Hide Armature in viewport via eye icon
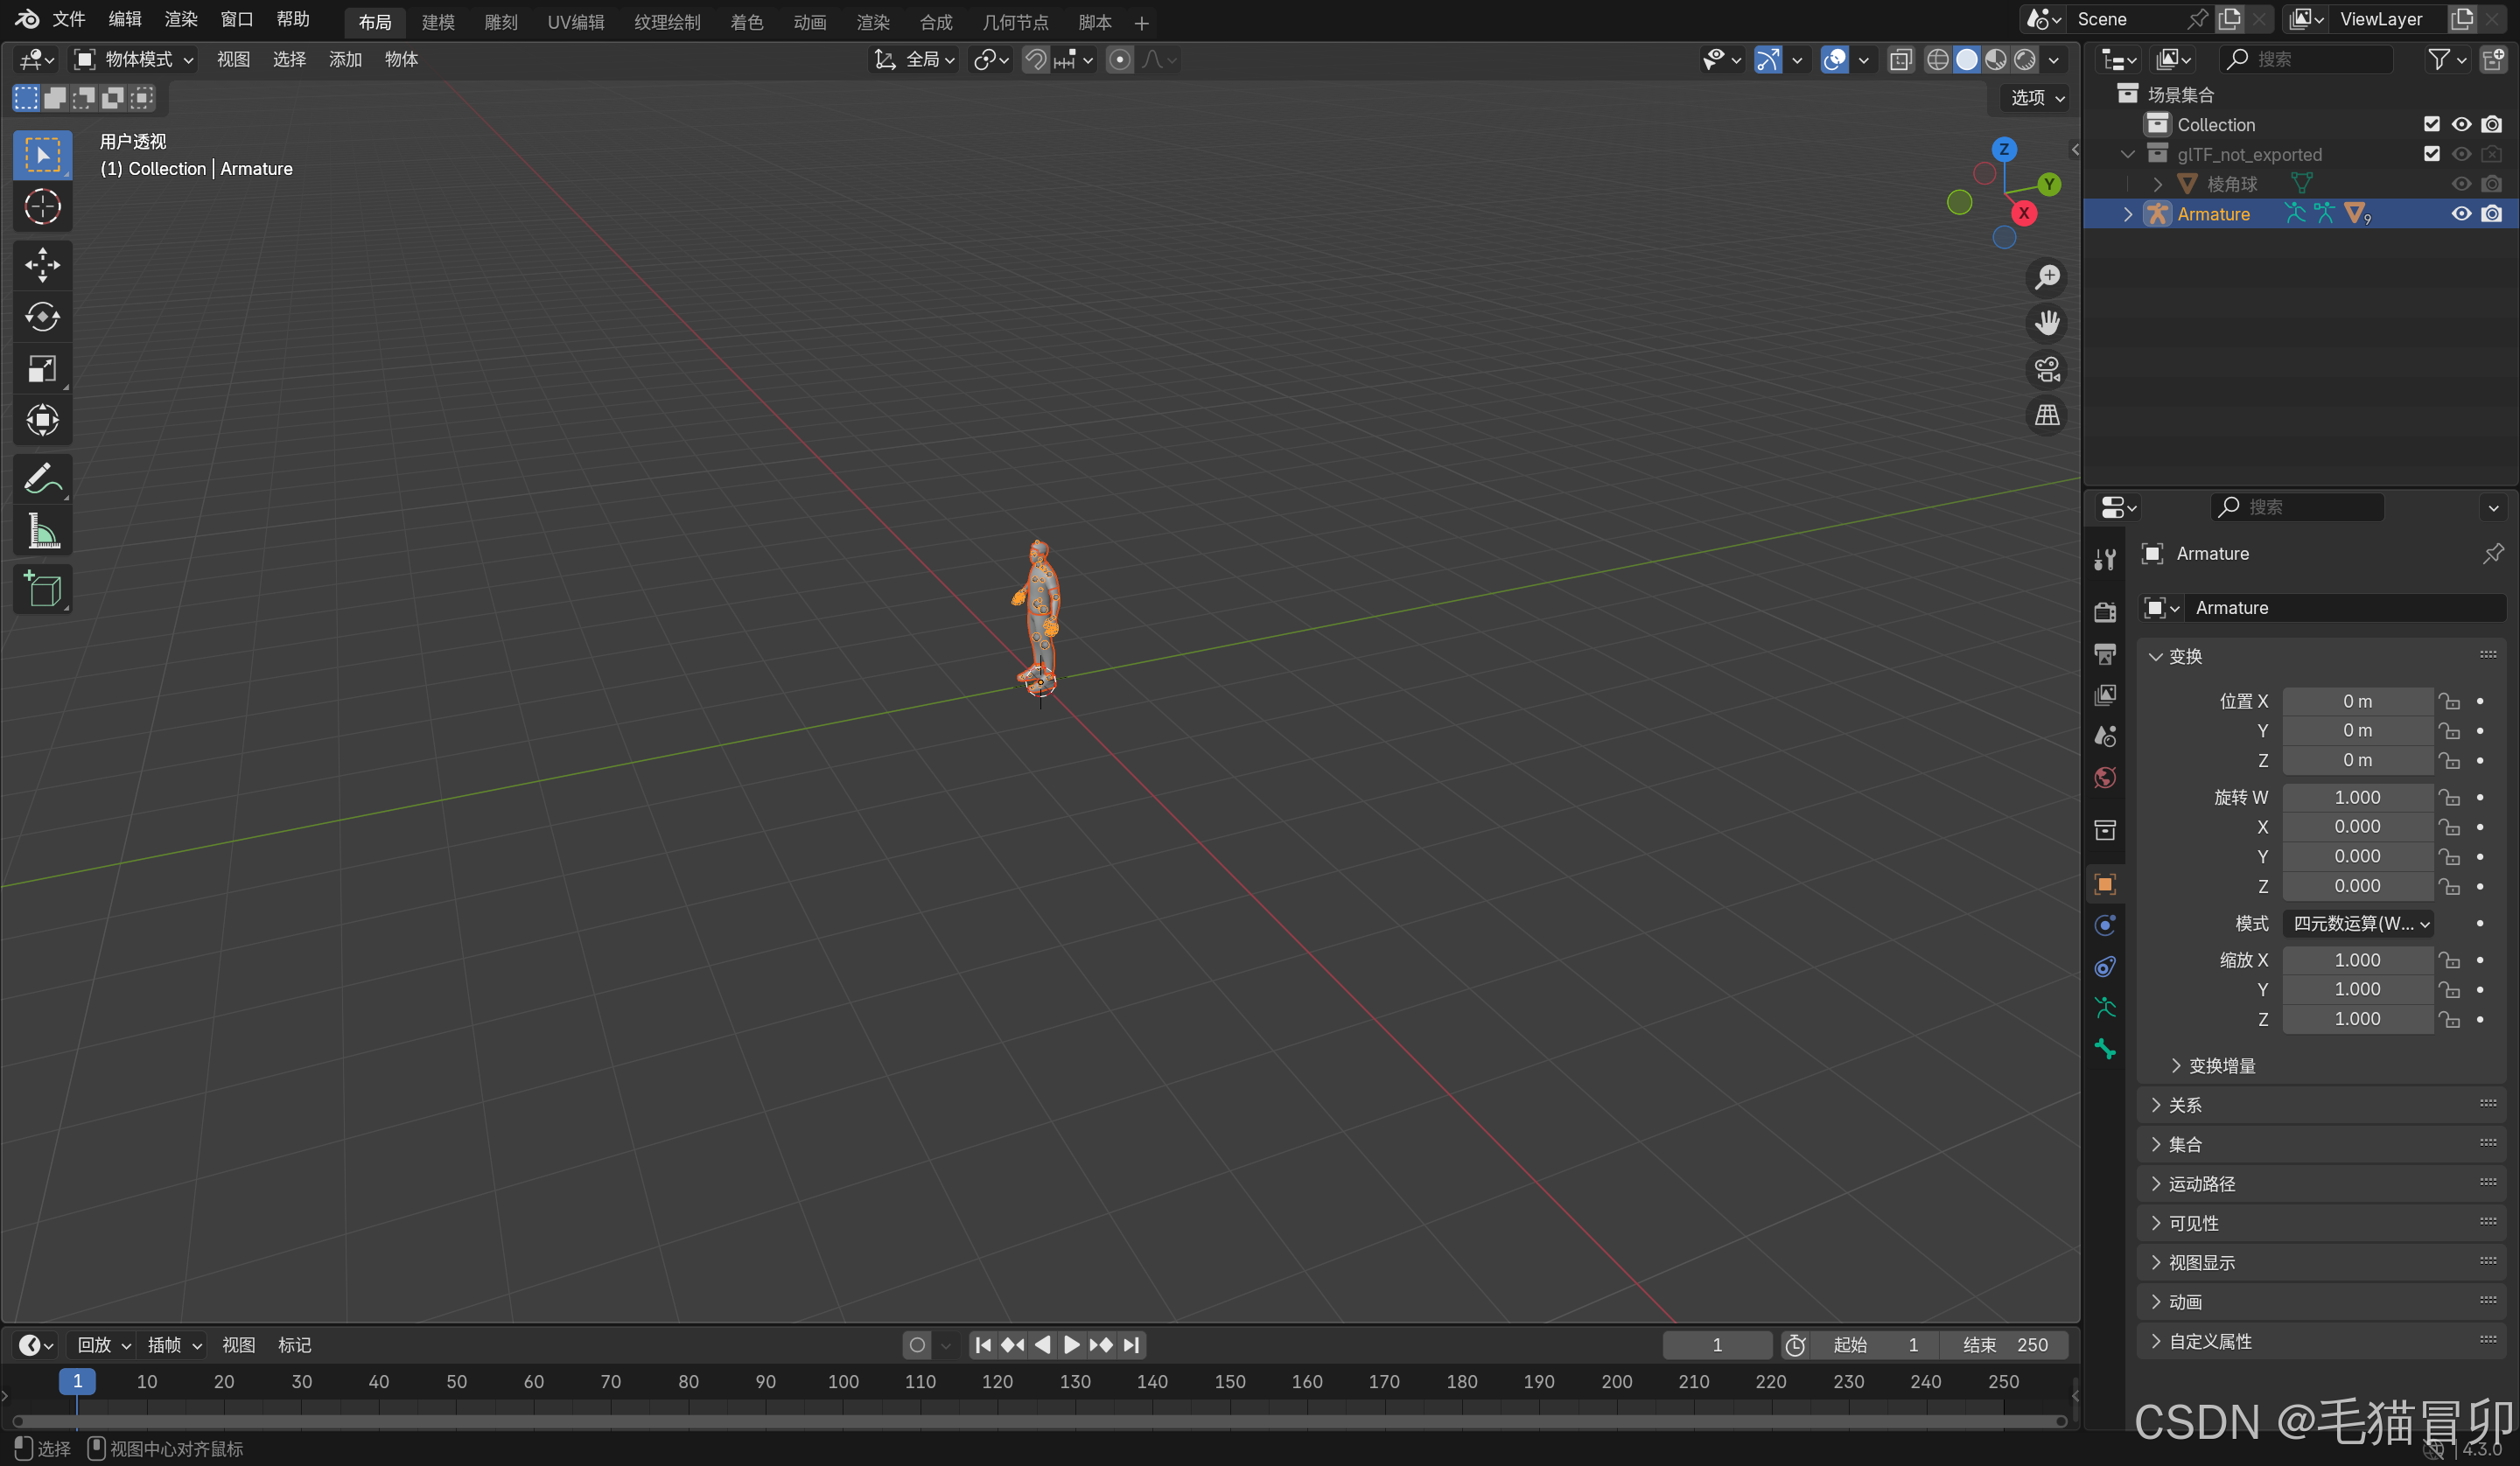Image resolution: width=2520 pixels, height=1466 pixels. point(2461,214)
